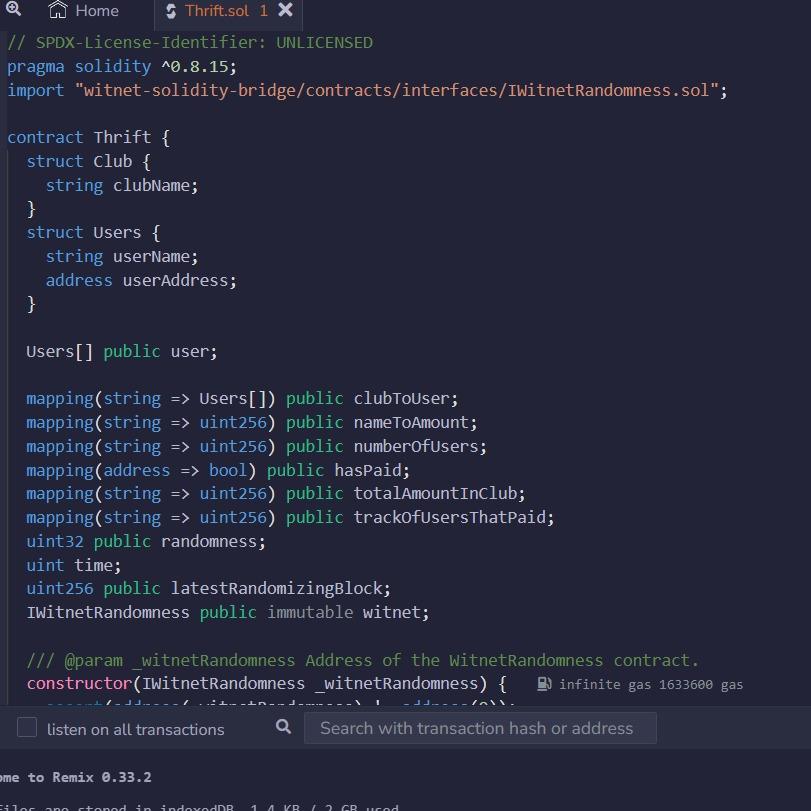
Task: Click the contract Thrift declaration line
Action: (88, 138)
